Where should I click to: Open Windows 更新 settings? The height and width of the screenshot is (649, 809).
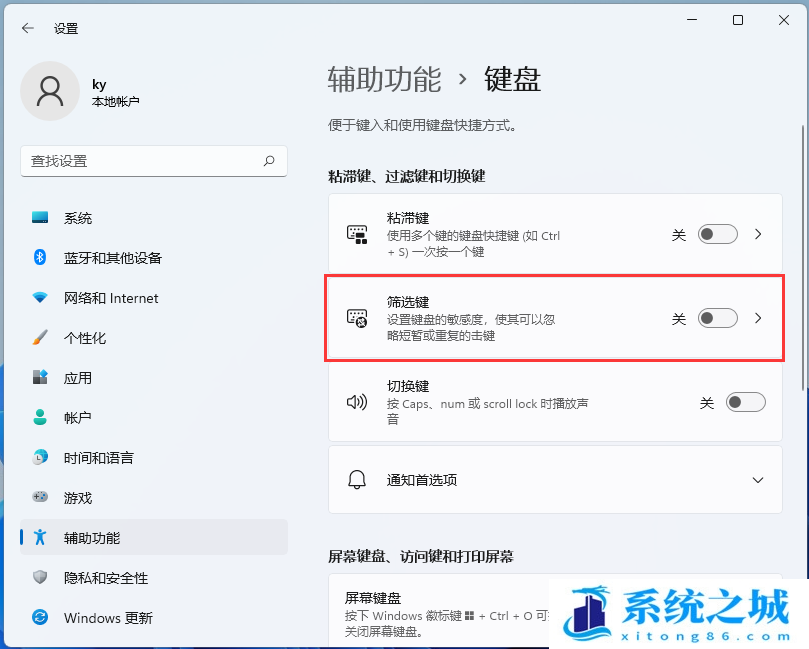(x=154, y=618)
